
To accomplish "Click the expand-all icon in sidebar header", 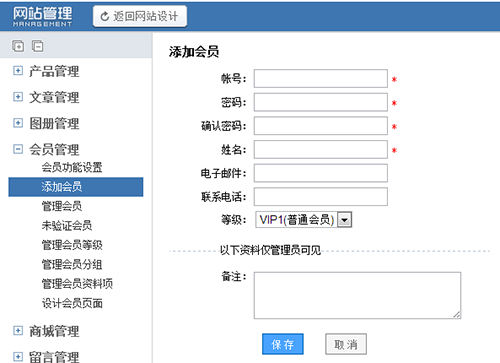I will tap(18, 46).
